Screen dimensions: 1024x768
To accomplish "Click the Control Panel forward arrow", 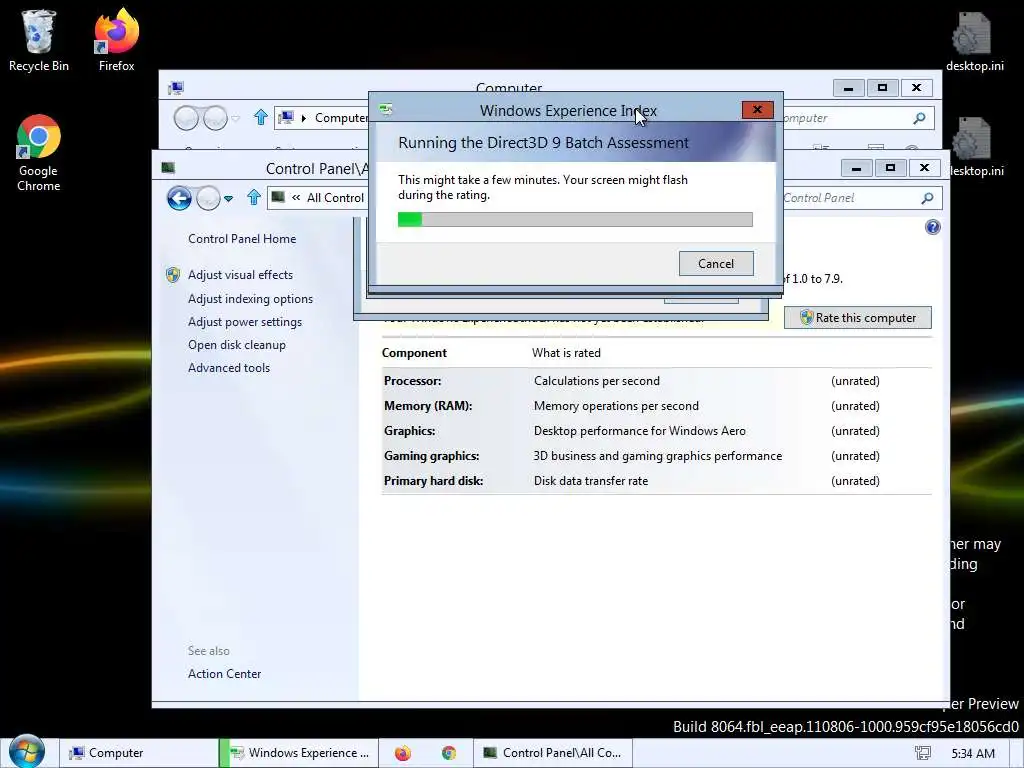I will (x=208, y=198).
